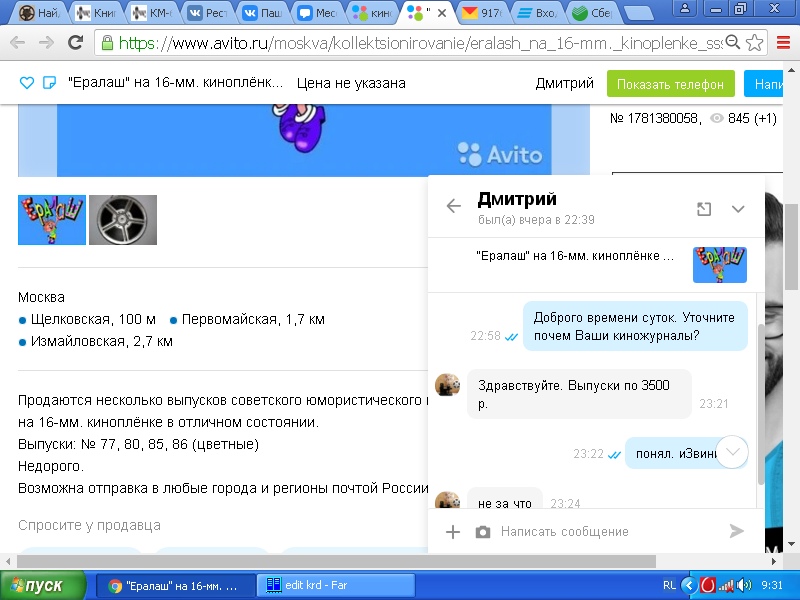Viewport: 800px width, 600px height.
Task: Select the Ералаш photo thumbnail
Action: (52, 220)
